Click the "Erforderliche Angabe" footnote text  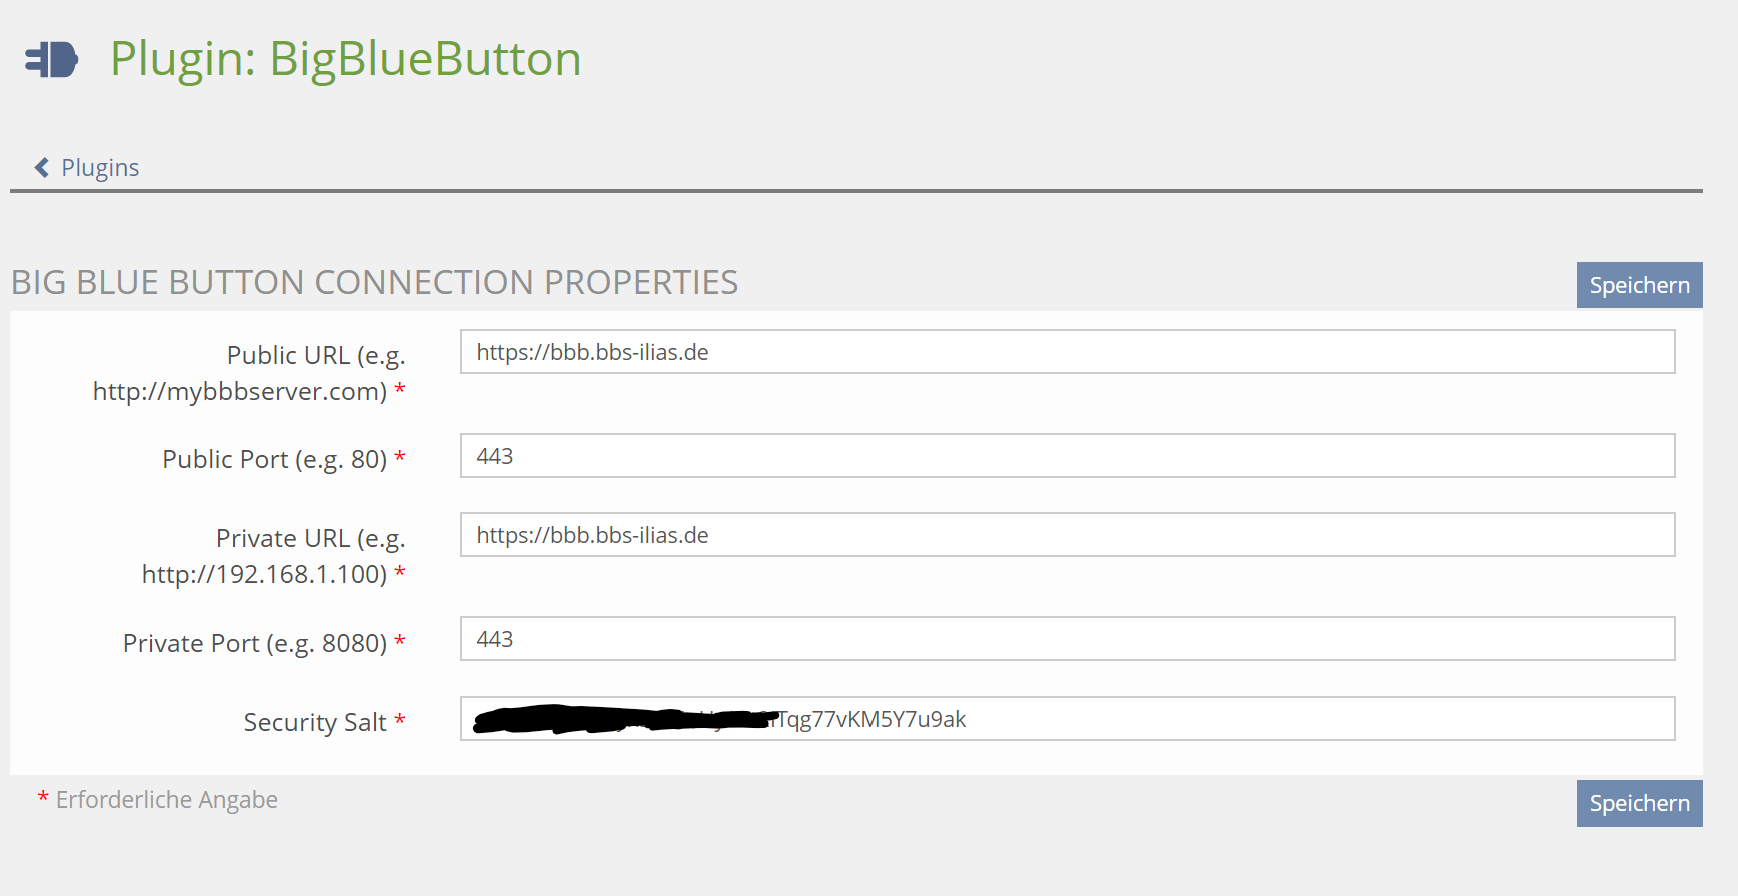click(166, 800)
